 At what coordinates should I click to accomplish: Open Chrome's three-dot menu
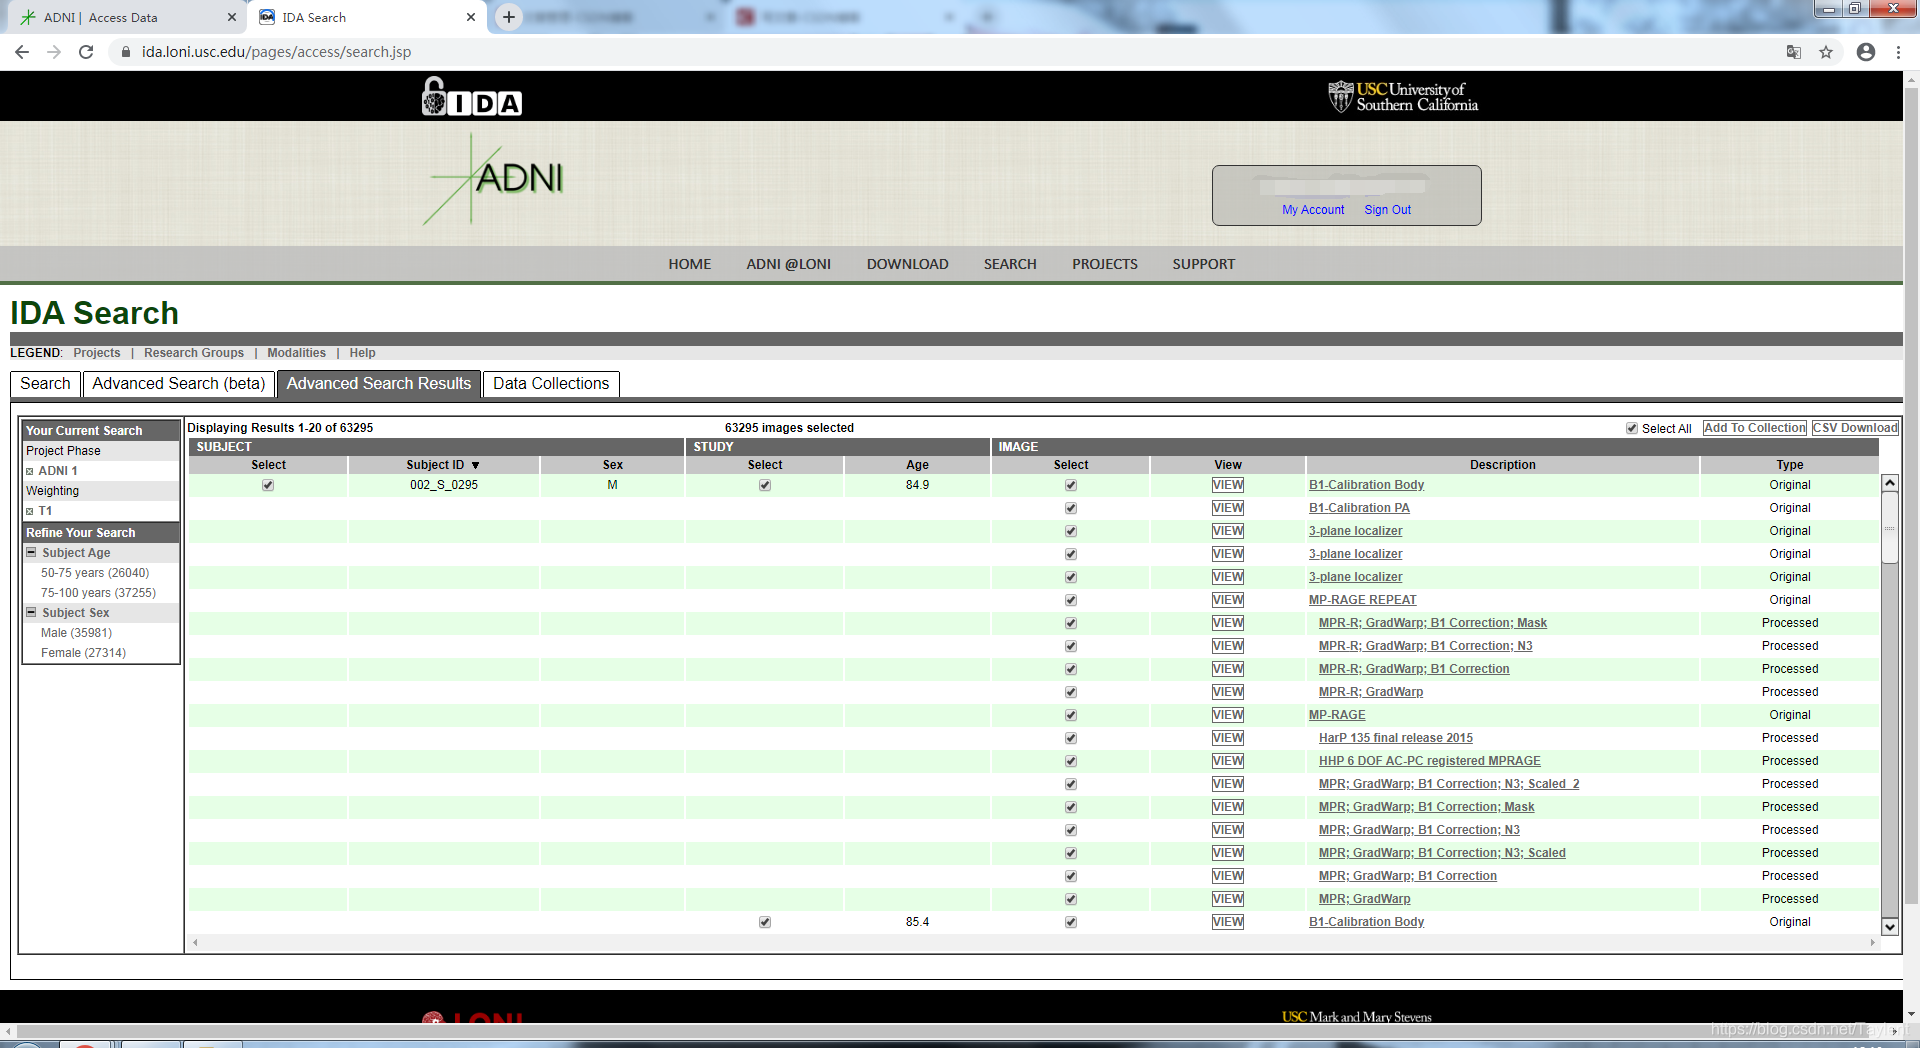[x=1898, y=52]
